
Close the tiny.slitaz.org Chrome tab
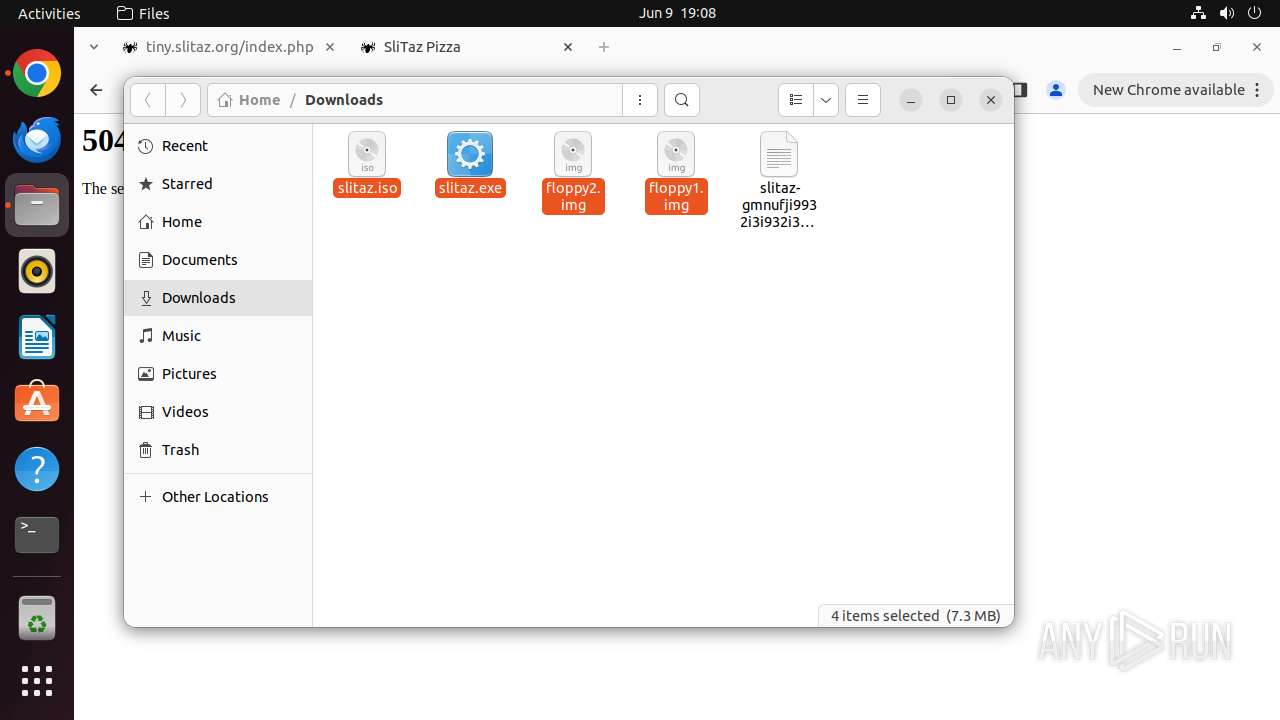(x=331, y=47)
